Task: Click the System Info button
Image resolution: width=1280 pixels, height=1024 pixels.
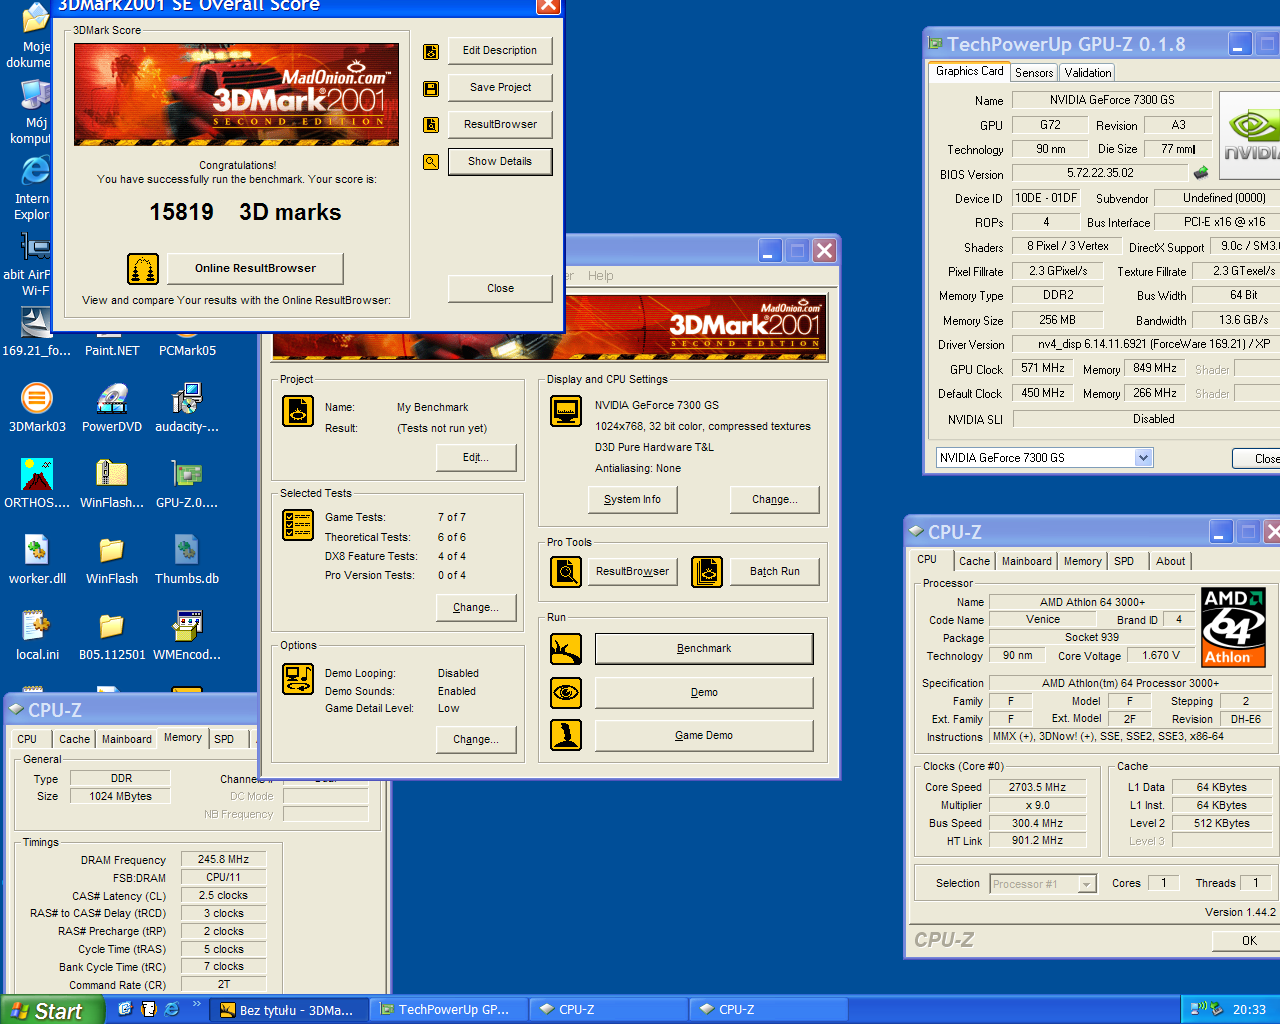Action: tap(632, 500)
